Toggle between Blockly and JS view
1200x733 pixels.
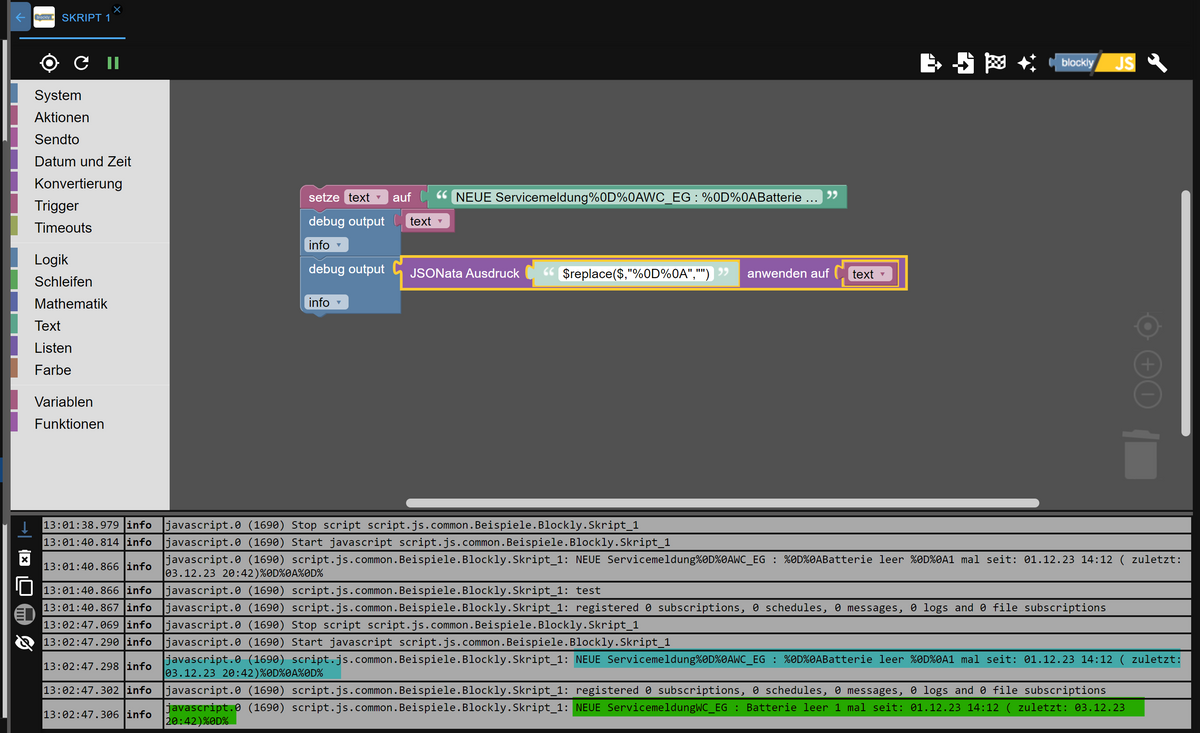[x=1092, y=63]
